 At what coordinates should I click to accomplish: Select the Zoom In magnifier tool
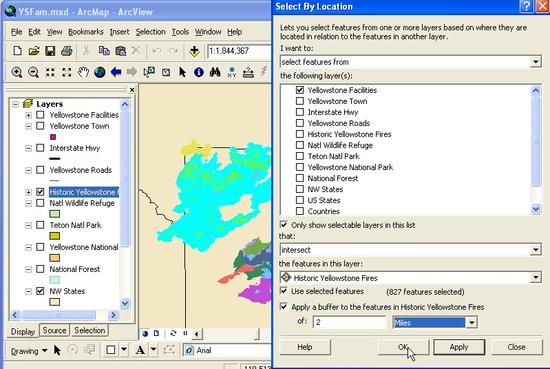point(16,72)
